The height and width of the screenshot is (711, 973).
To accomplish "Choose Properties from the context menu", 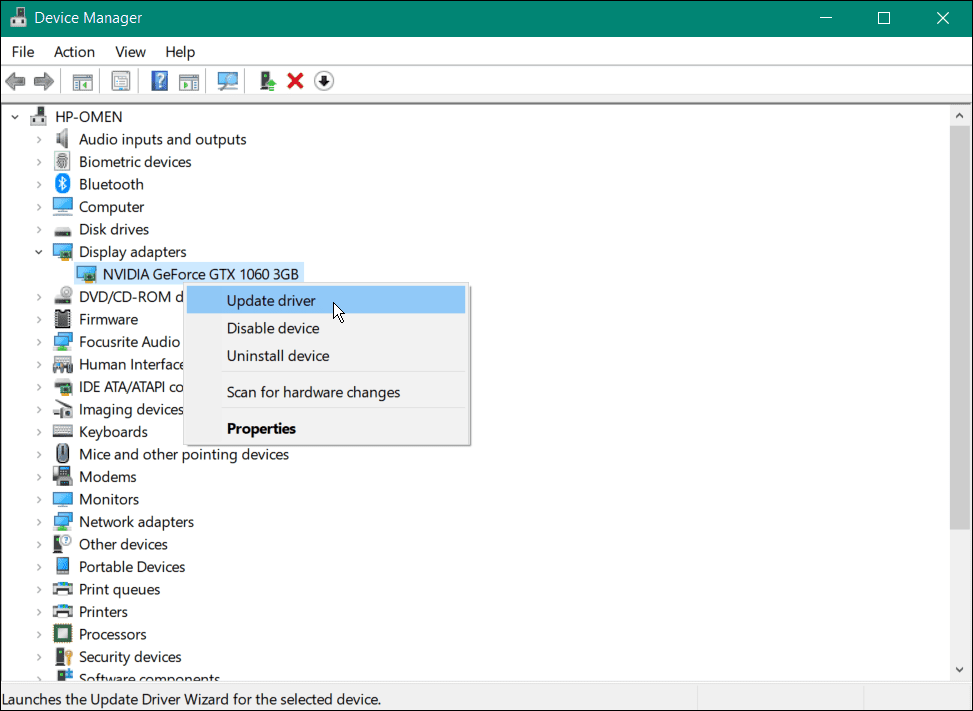I will click(261, 428).
